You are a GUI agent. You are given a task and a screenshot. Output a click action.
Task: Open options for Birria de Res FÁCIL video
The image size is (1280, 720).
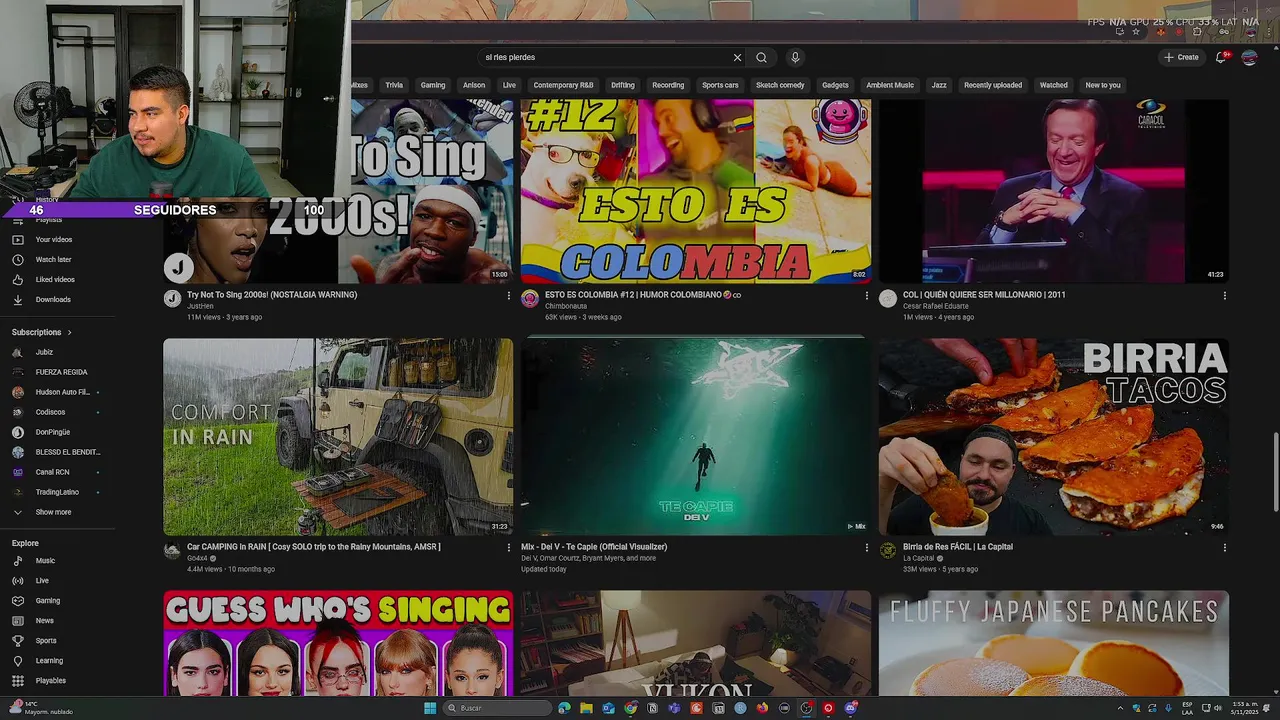point(1224,548)
